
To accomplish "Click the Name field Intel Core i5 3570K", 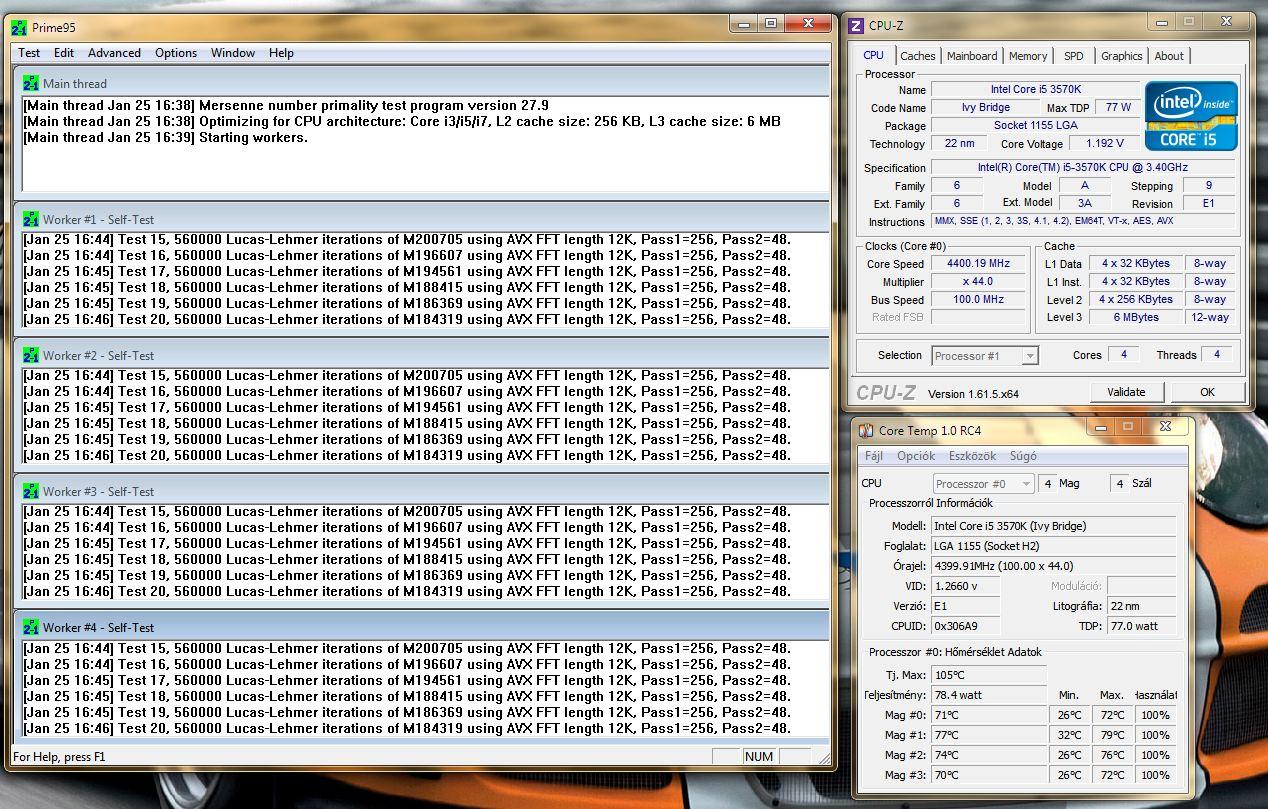I will 1035,90.
